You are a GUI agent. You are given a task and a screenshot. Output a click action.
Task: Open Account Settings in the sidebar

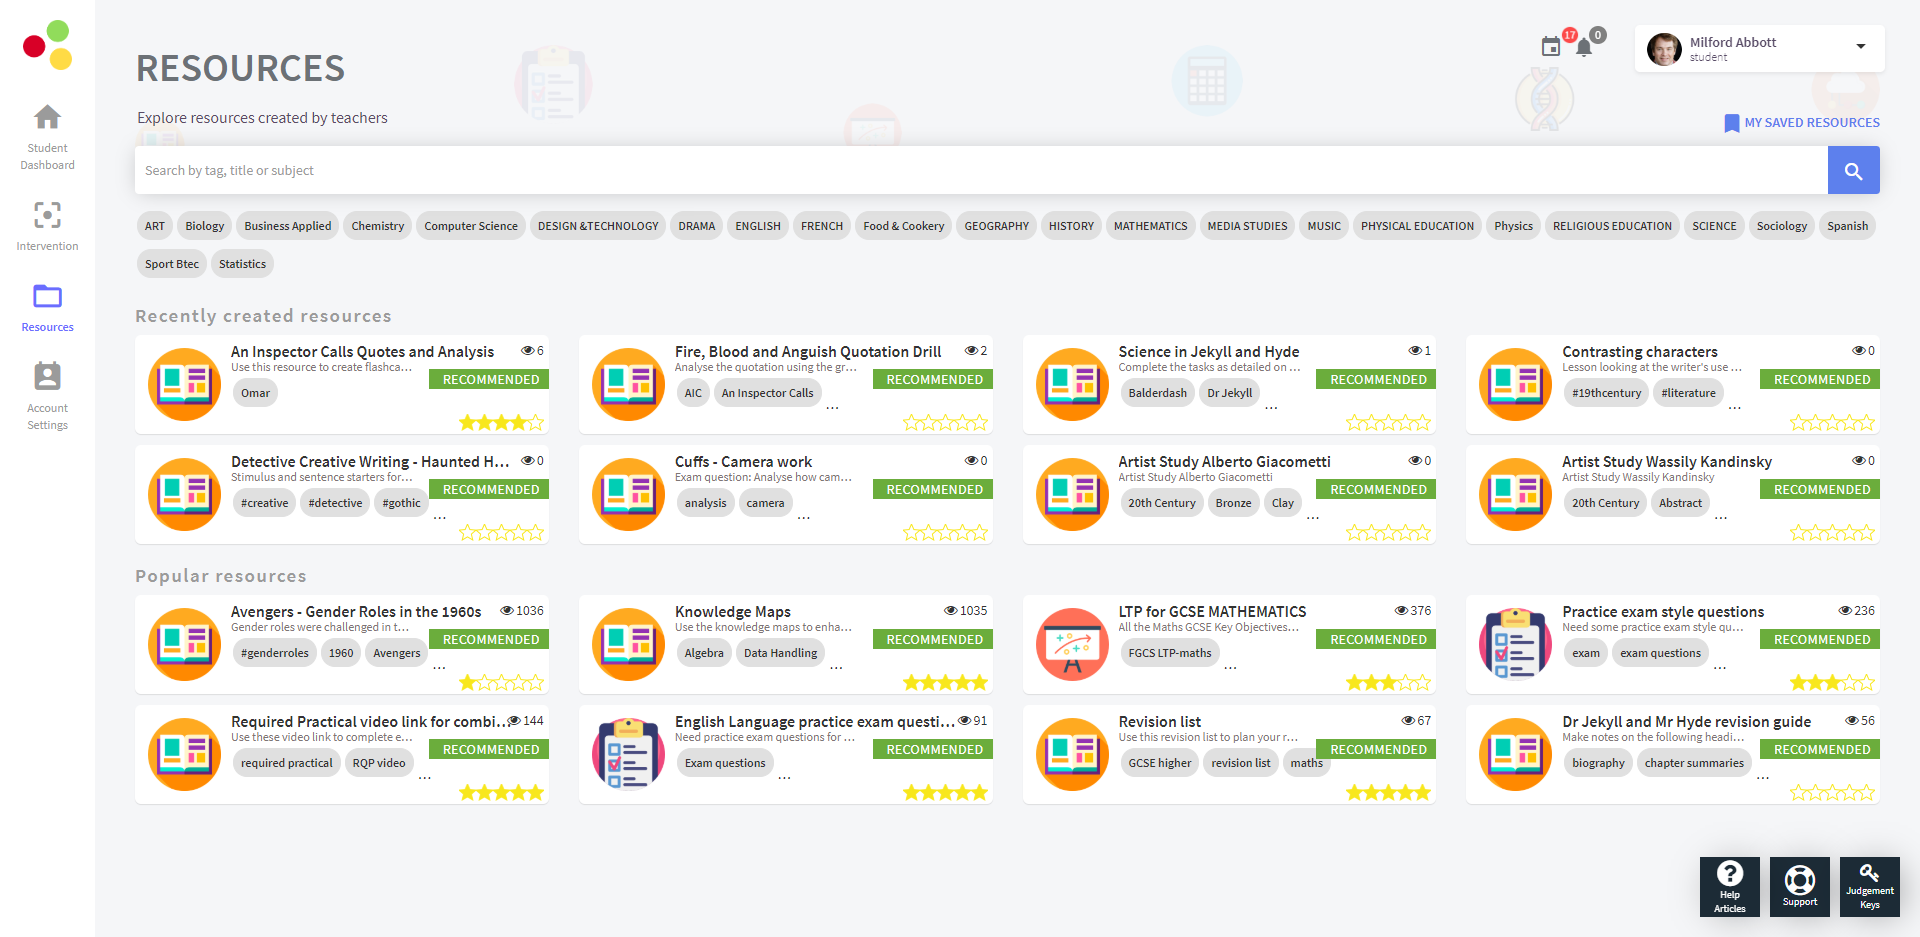(47, 378)
